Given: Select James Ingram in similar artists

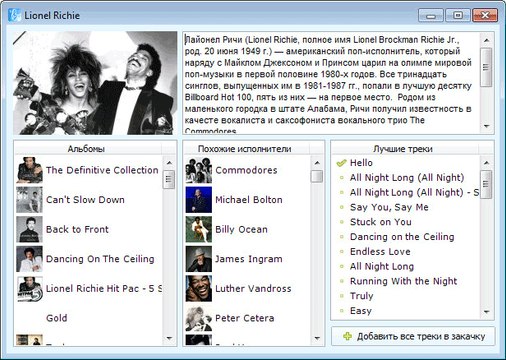Looking at the screenshot, I should 249,259.
